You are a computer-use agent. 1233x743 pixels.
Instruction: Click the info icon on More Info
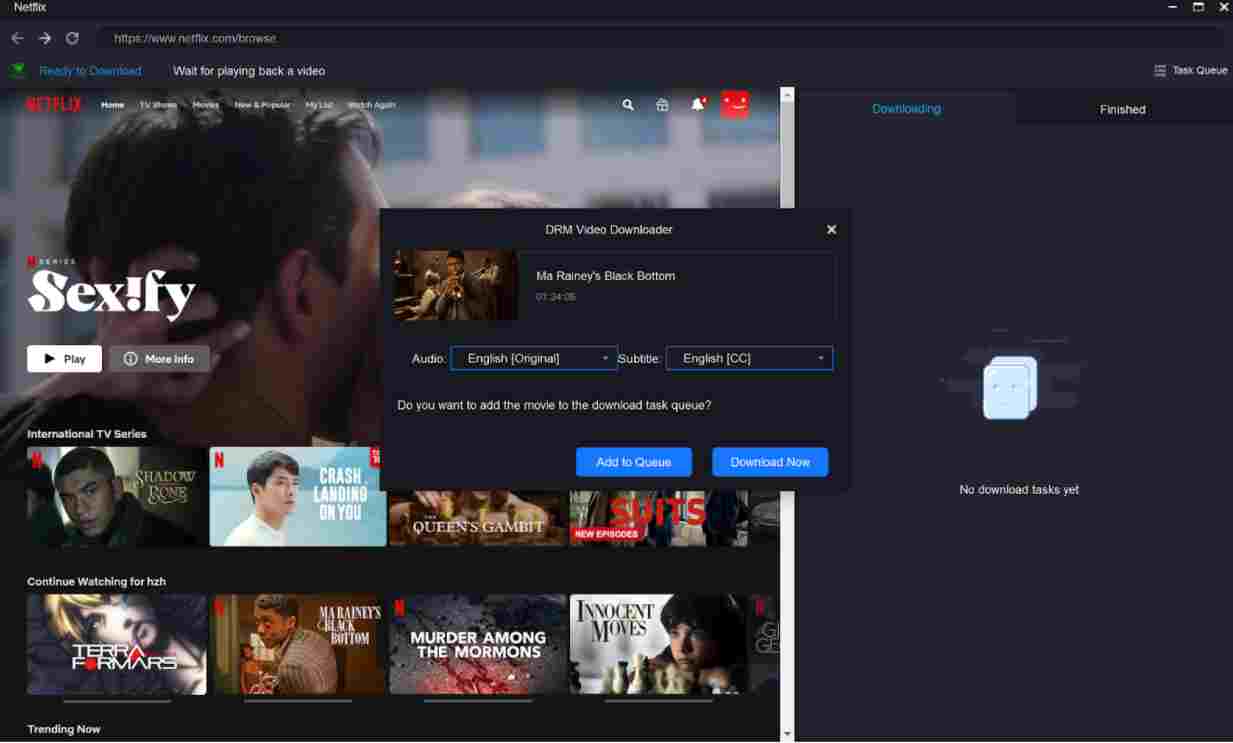[x=130, y=359]
